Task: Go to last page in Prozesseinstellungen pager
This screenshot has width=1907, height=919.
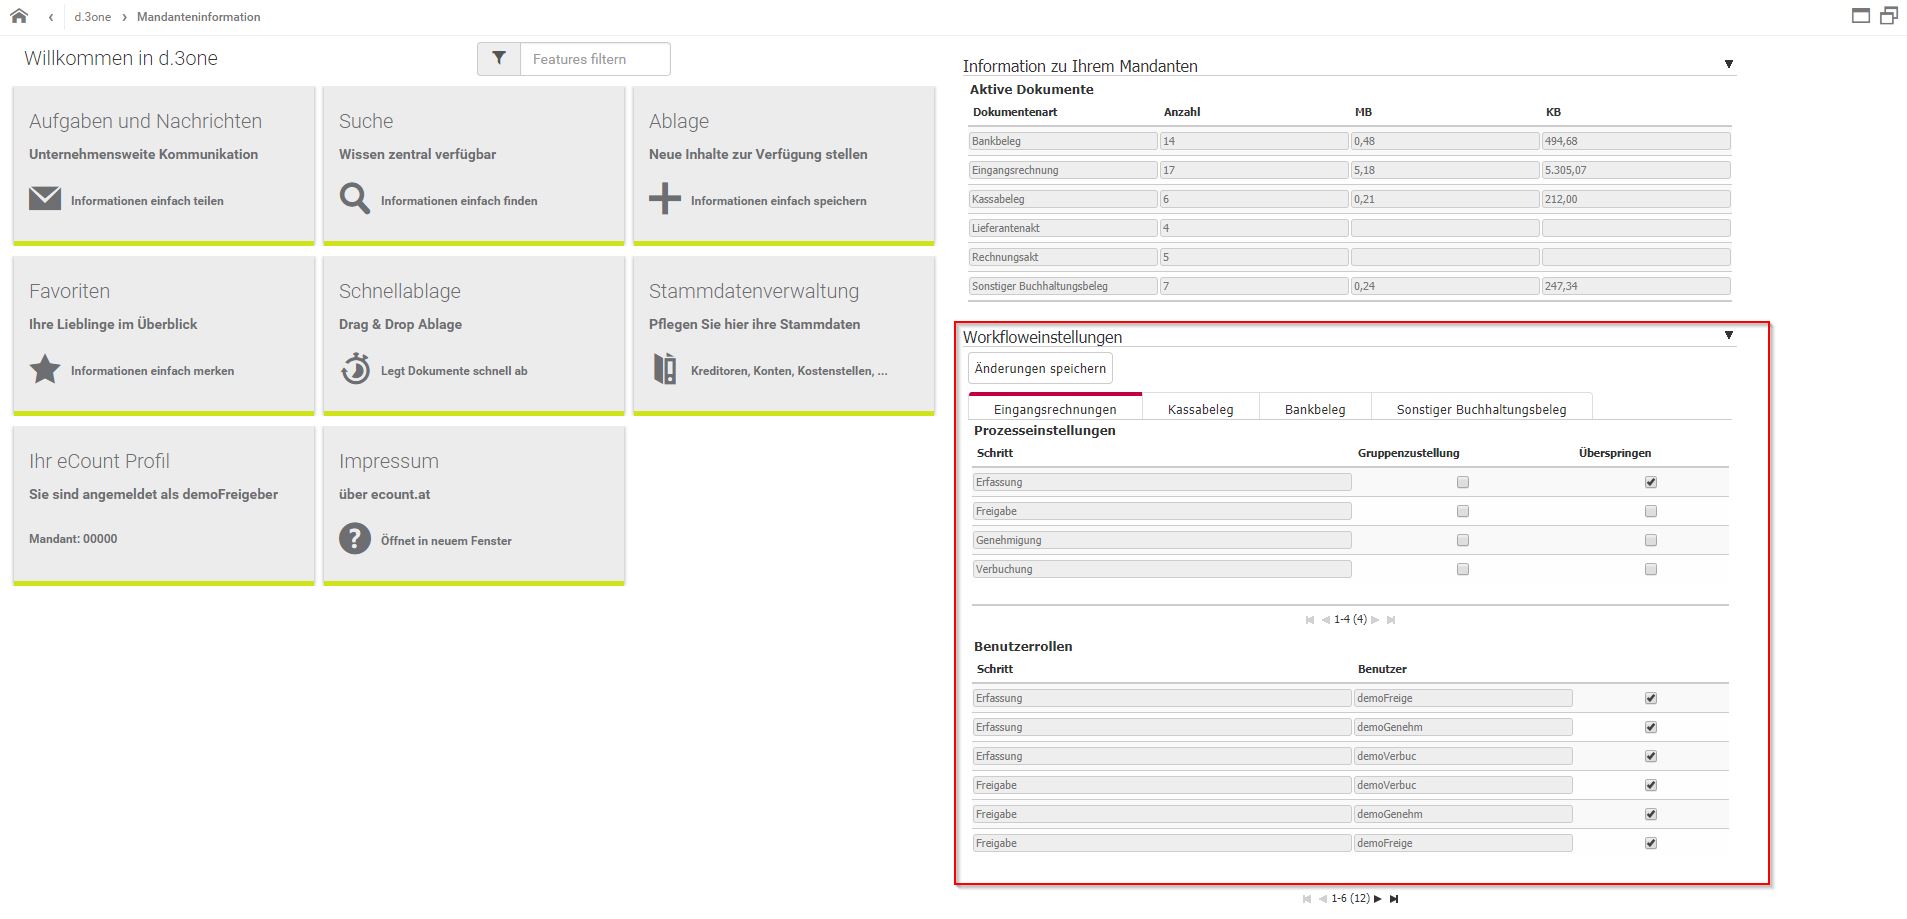Action: pyautogui.click(x=1391, y=620)
